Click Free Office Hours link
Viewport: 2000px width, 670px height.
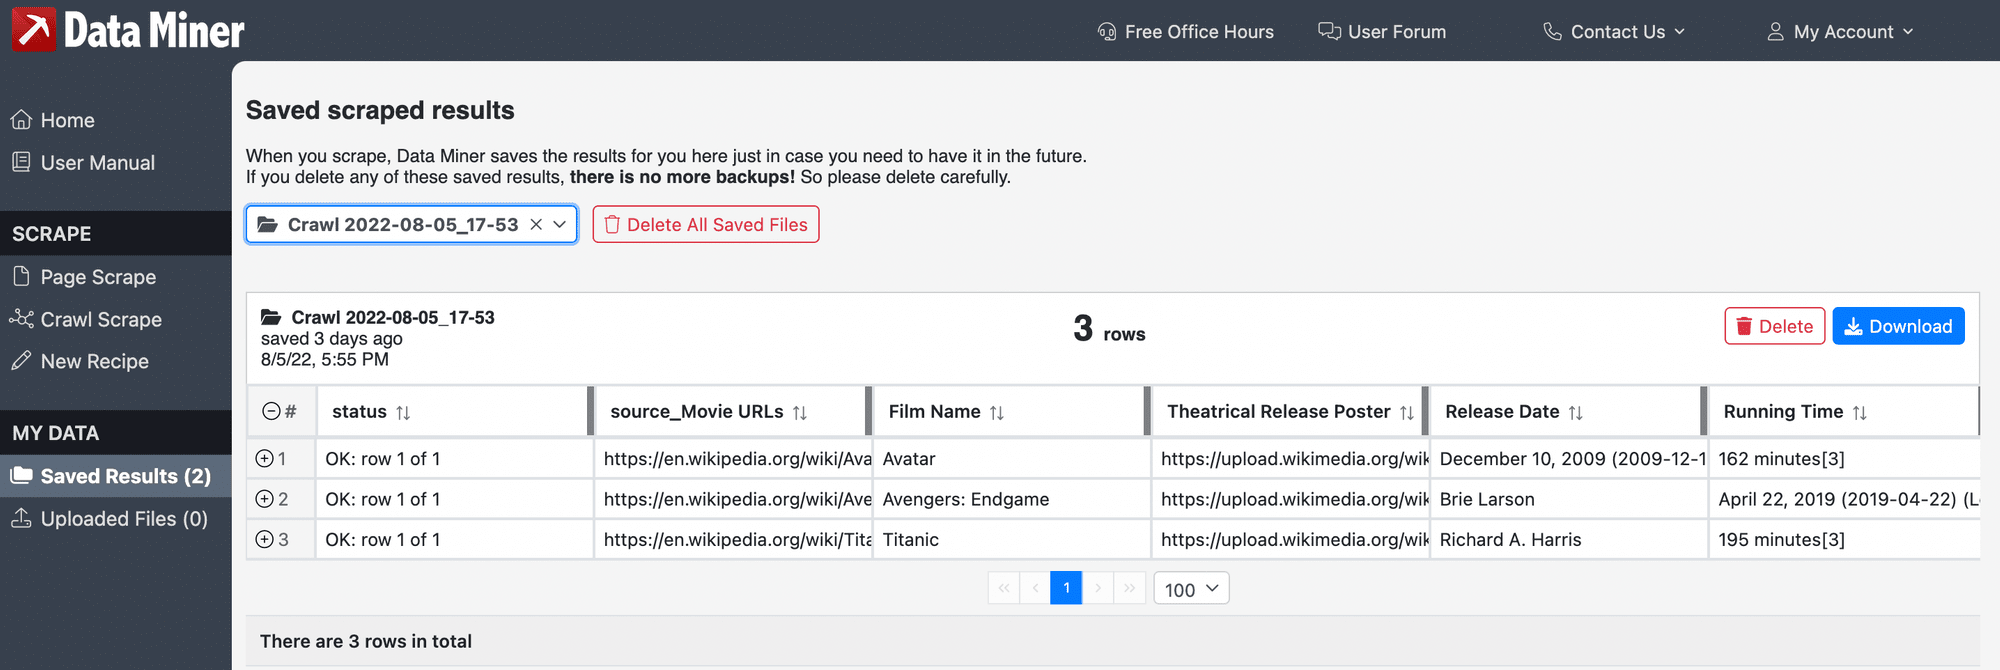pyautogui.click(x=1185, y=32)
